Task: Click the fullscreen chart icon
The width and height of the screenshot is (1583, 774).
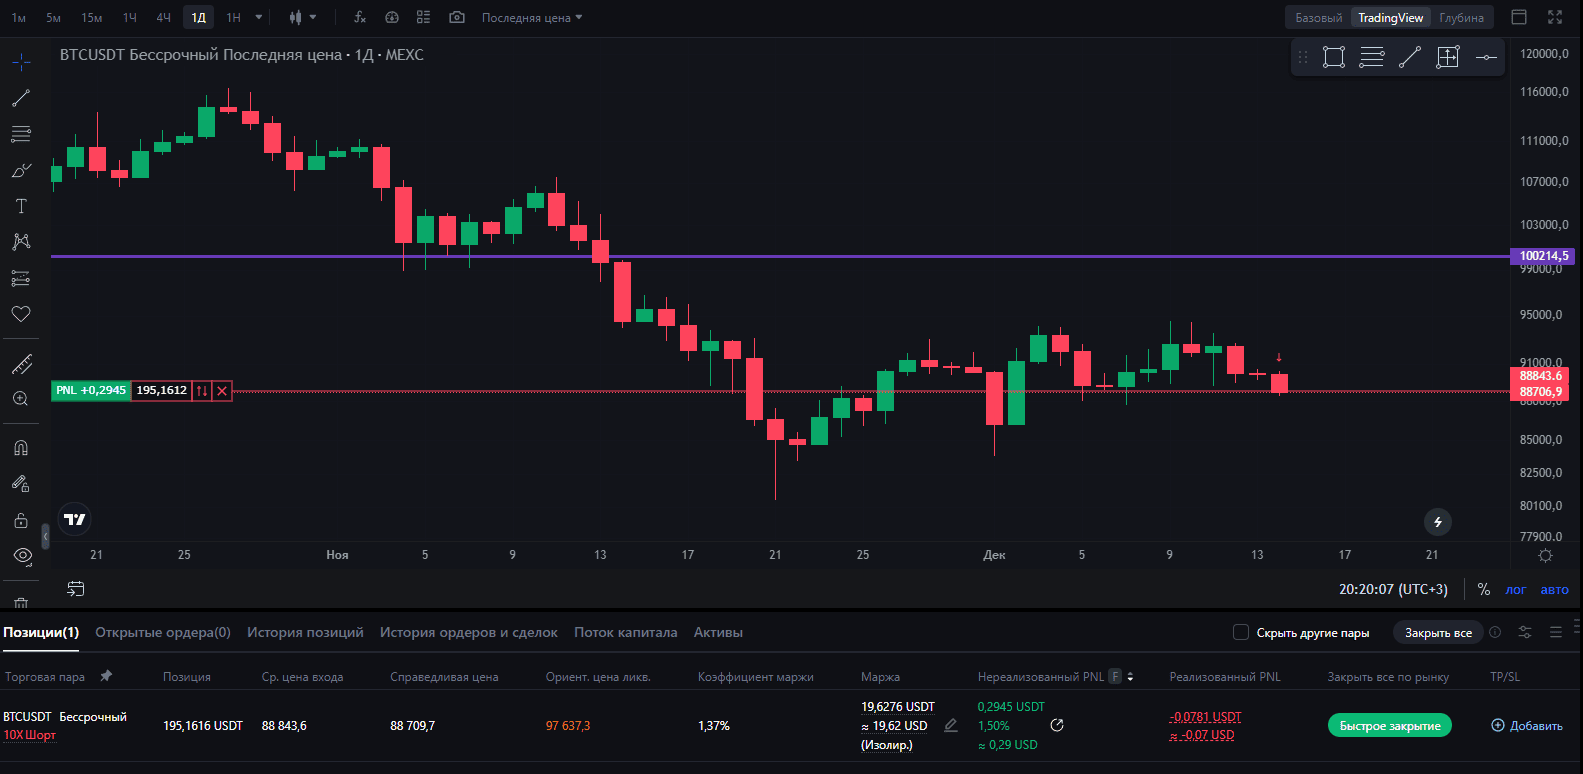Action: (x=1555, y=17)
